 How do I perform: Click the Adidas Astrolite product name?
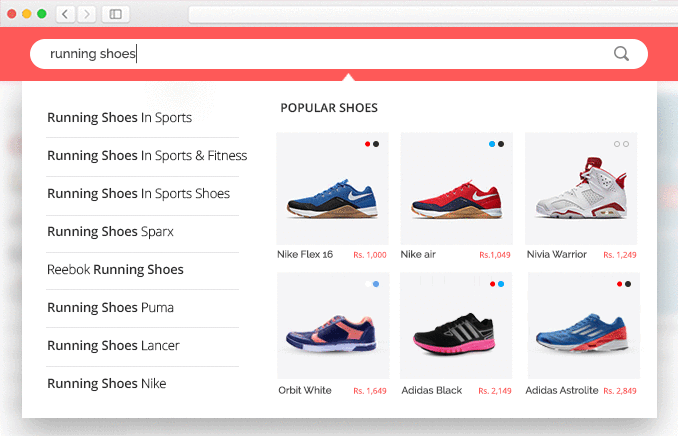[562, 390]
